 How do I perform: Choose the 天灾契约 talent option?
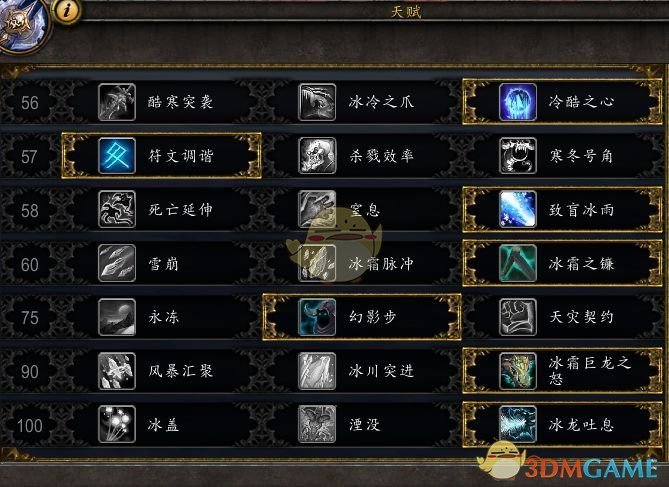(563, 317)
